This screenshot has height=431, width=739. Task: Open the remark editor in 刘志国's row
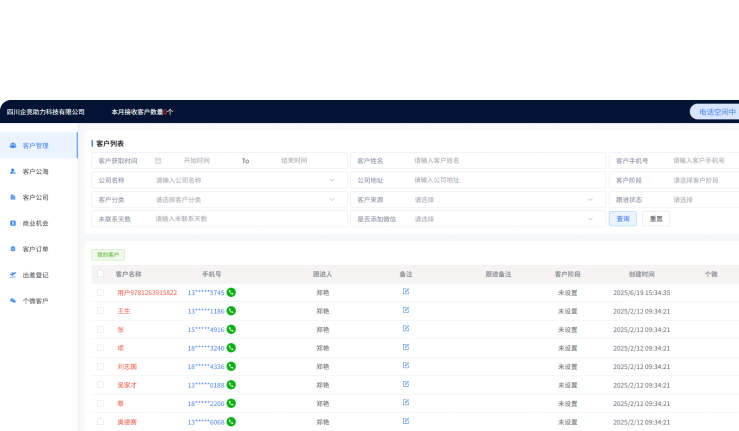tap(406, 366)
